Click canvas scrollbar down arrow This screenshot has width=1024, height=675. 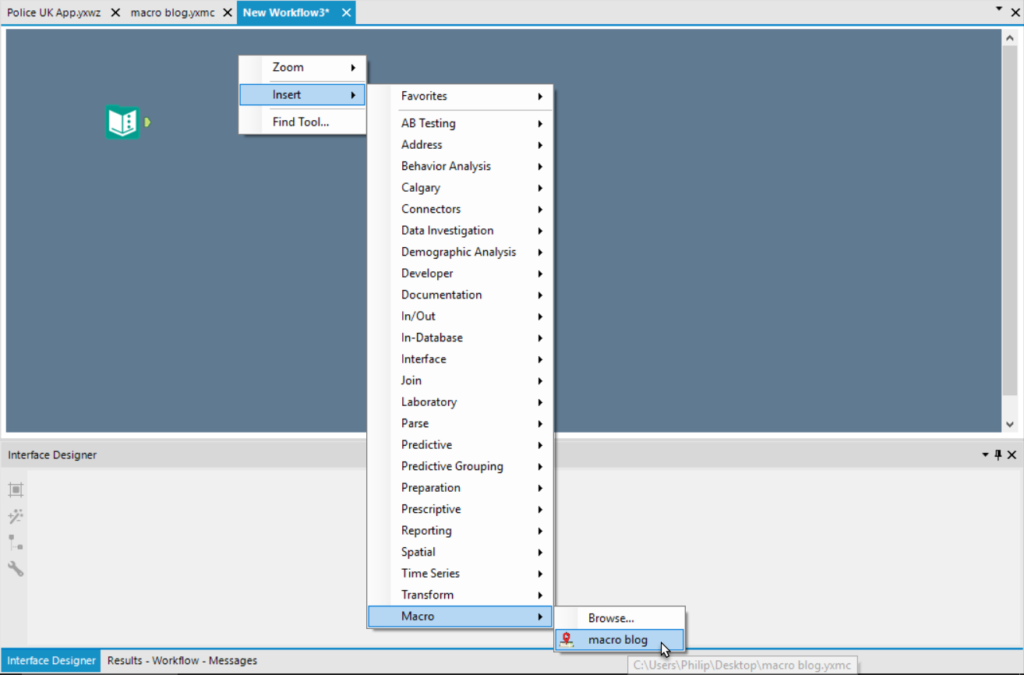click(1010, 424)
